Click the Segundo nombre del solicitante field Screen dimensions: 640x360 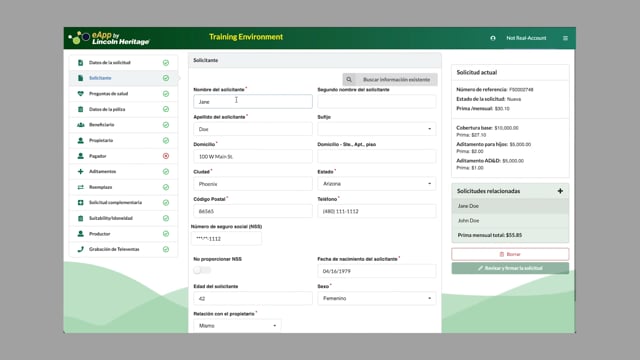tap(376, 102)
